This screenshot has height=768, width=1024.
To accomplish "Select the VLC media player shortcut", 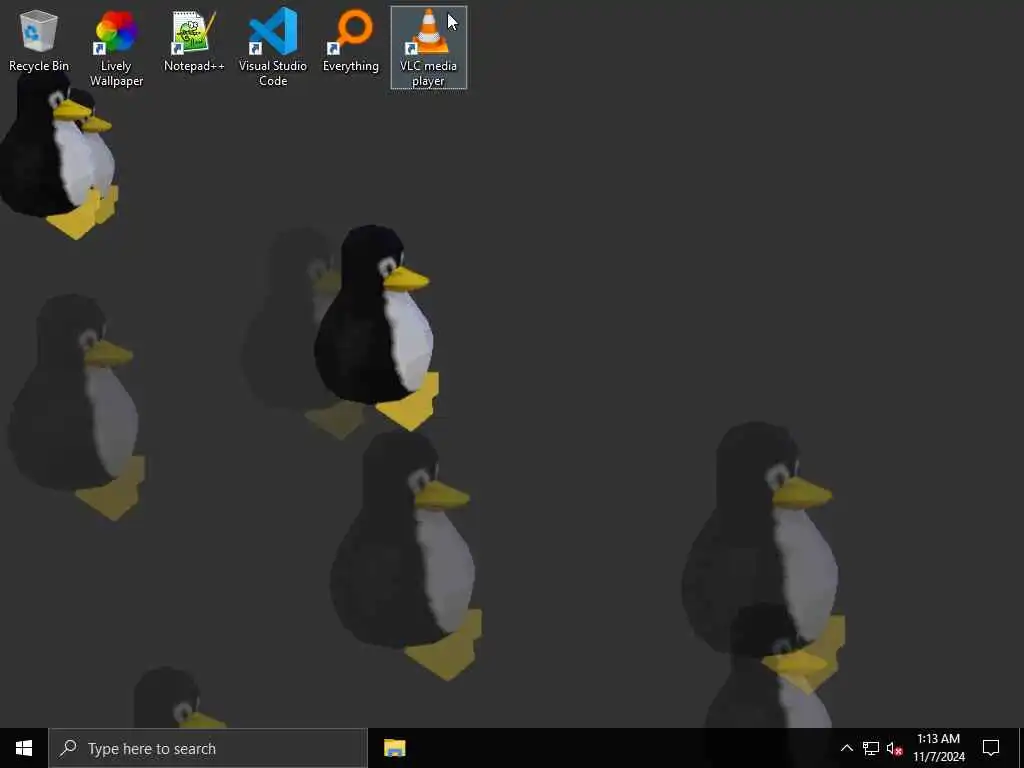I will tap(428, 48).
